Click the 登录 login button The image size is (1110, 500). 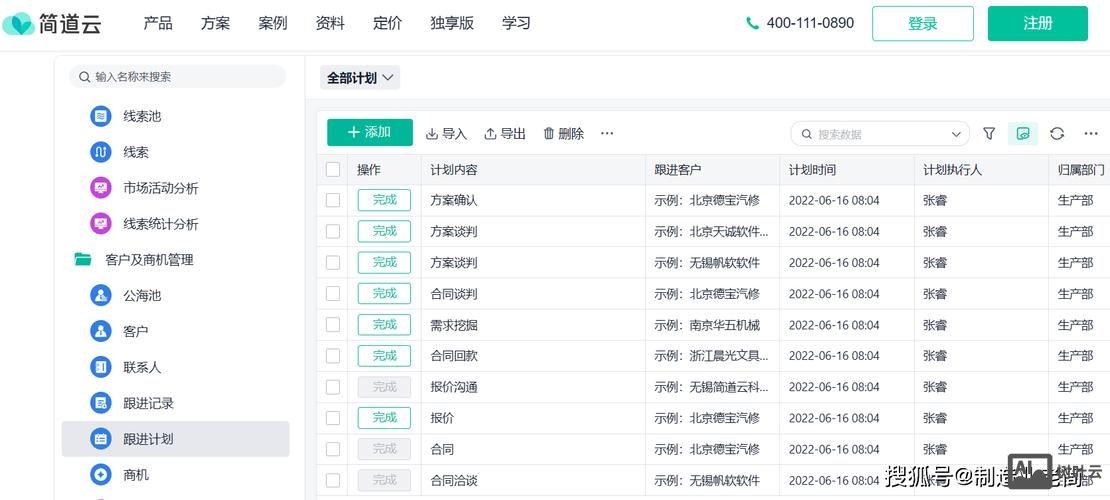coord(922,23)
